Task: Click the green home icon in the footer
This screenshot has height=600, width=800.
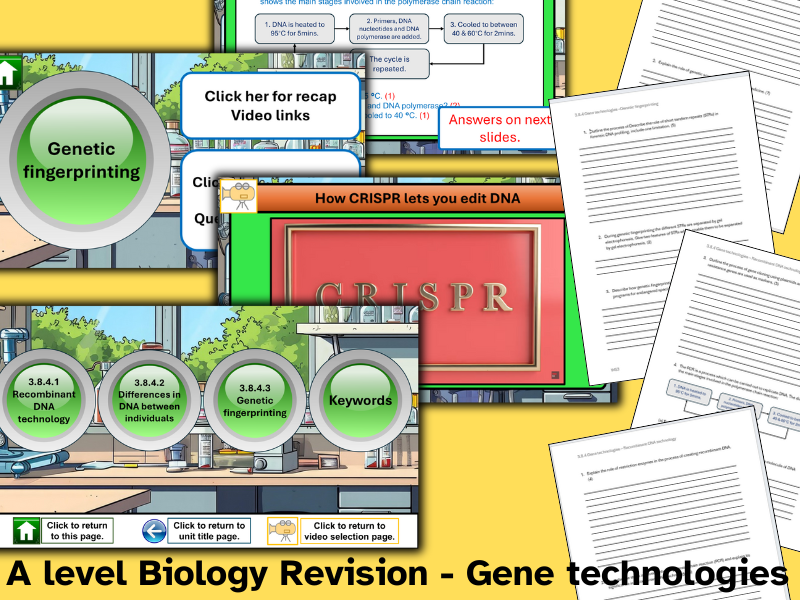Action: [26, 528]
